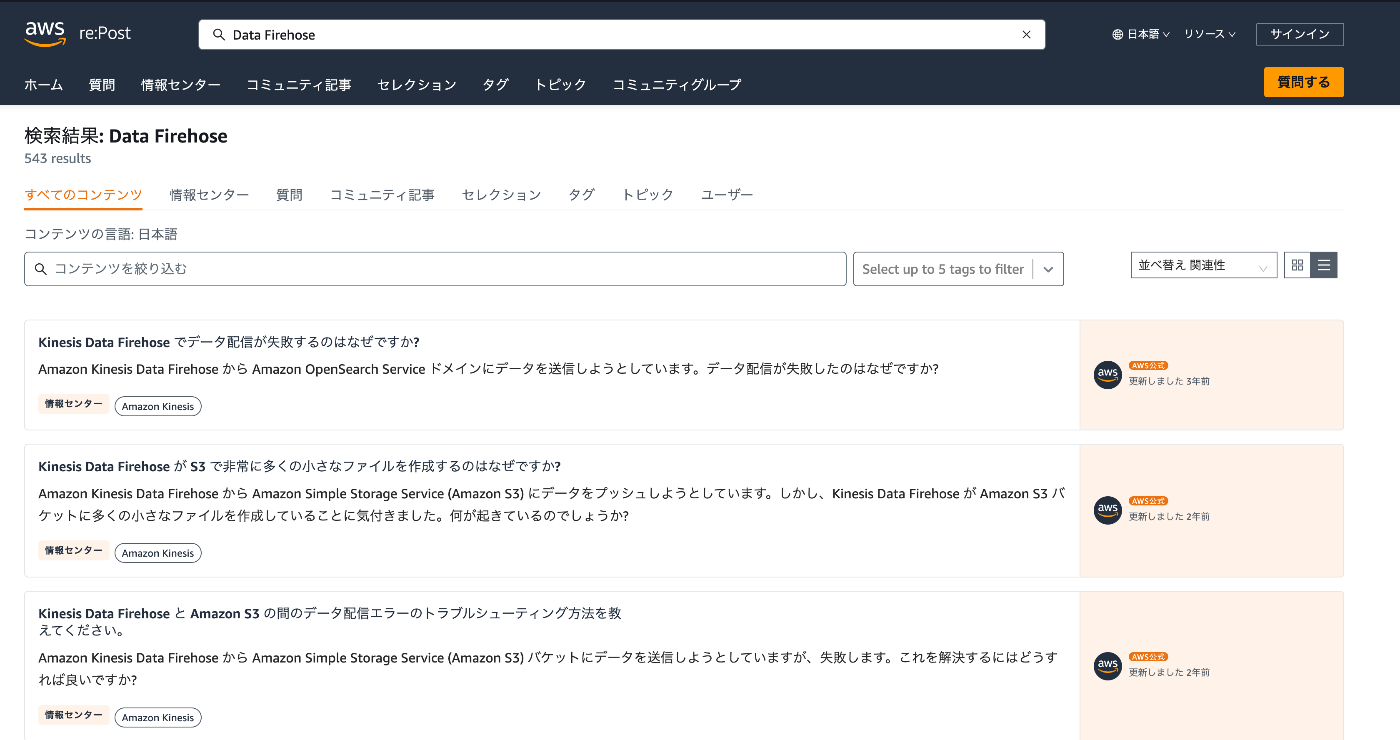Image resolution: width=1400 pixels, height=740 pixels.
Task: Click Amazon Kinesis tag on the OpenSearch delivery failure result
Action: [158, 406]
